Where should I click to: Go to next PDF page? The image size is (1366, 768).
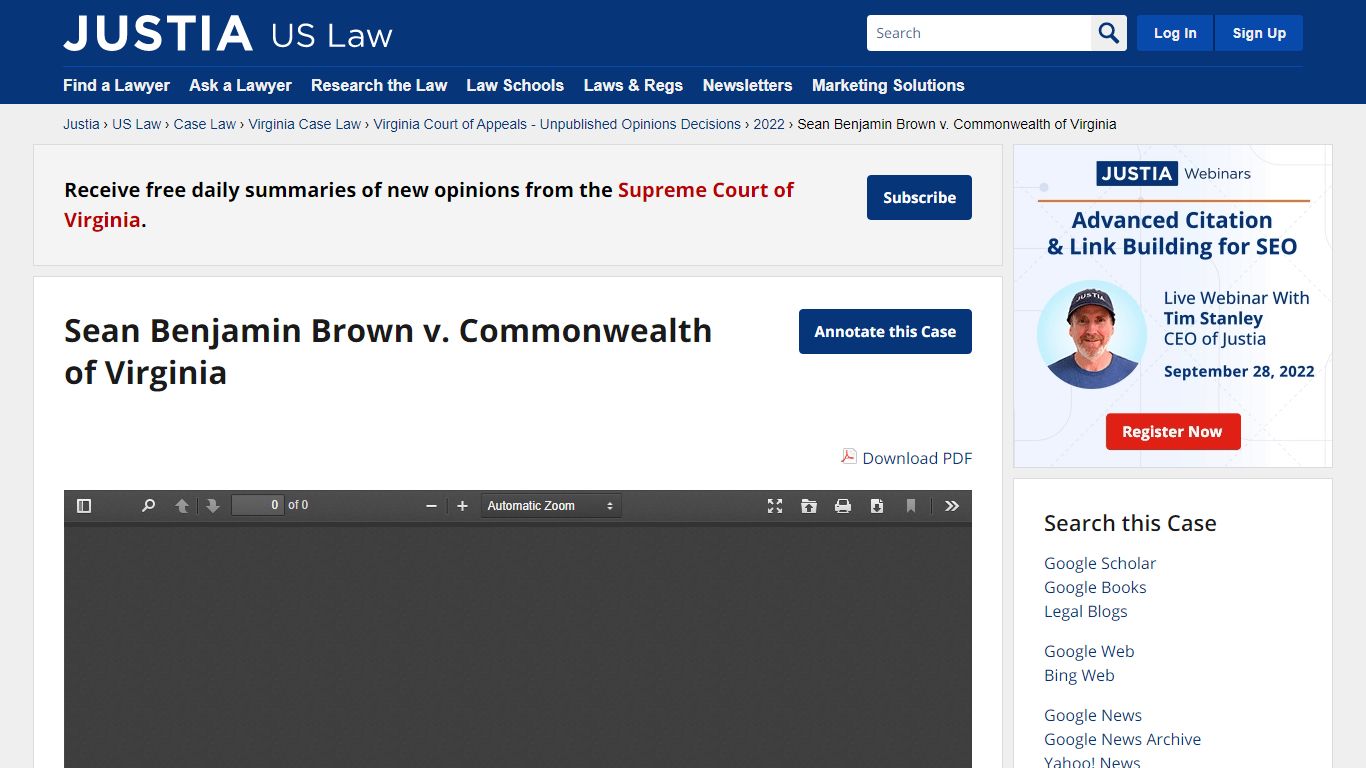point(212,506)
